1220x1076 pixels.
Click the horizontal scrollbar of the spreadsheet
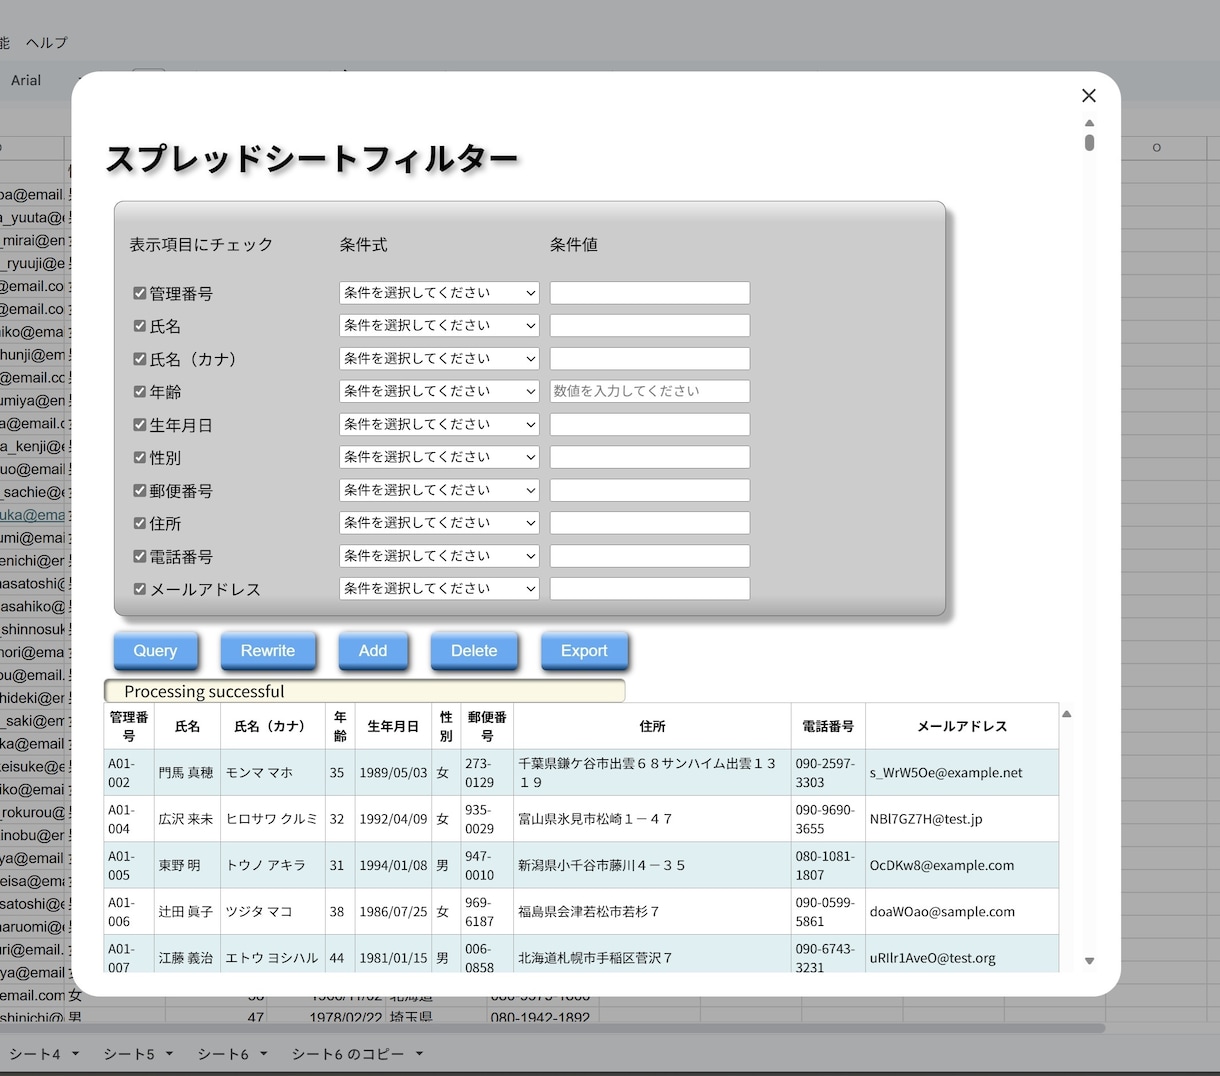tap(552, 1027)
